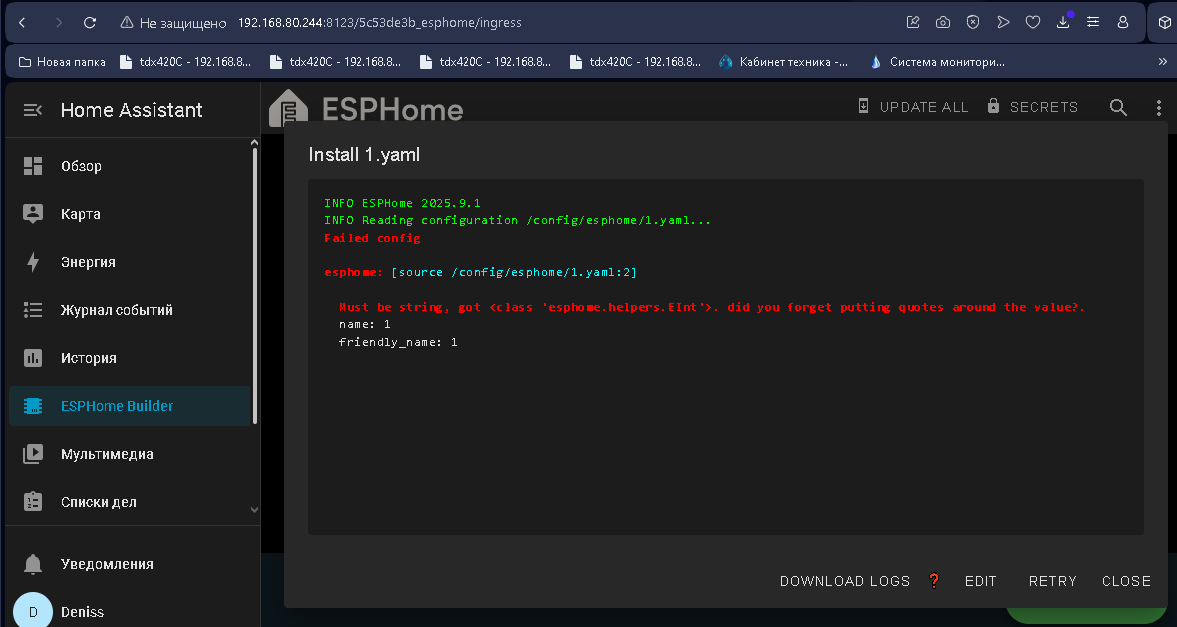Screen dimensions: 1177x627
Task: Click the browser address bar URL
Action: 380,22
